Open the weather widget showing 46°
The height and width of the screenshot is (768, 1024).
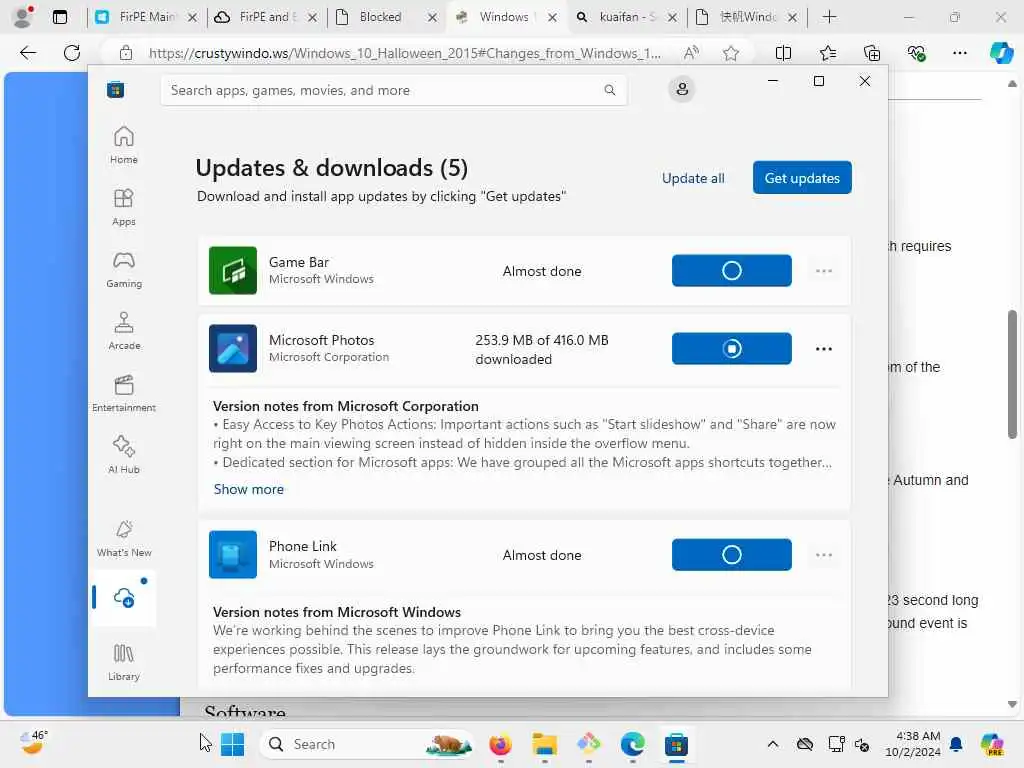[x=33, y=743]
